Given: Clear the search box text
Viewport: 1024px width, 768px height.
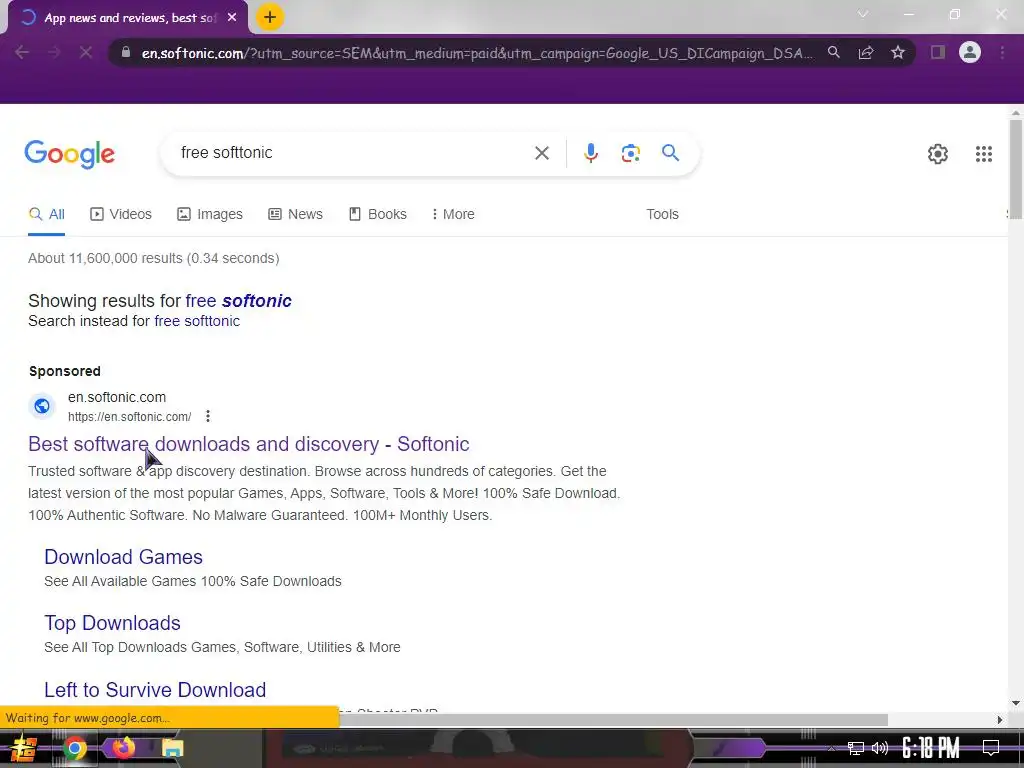Looking at the screenshot, I should pyautogui.click(x=541, y=153).
